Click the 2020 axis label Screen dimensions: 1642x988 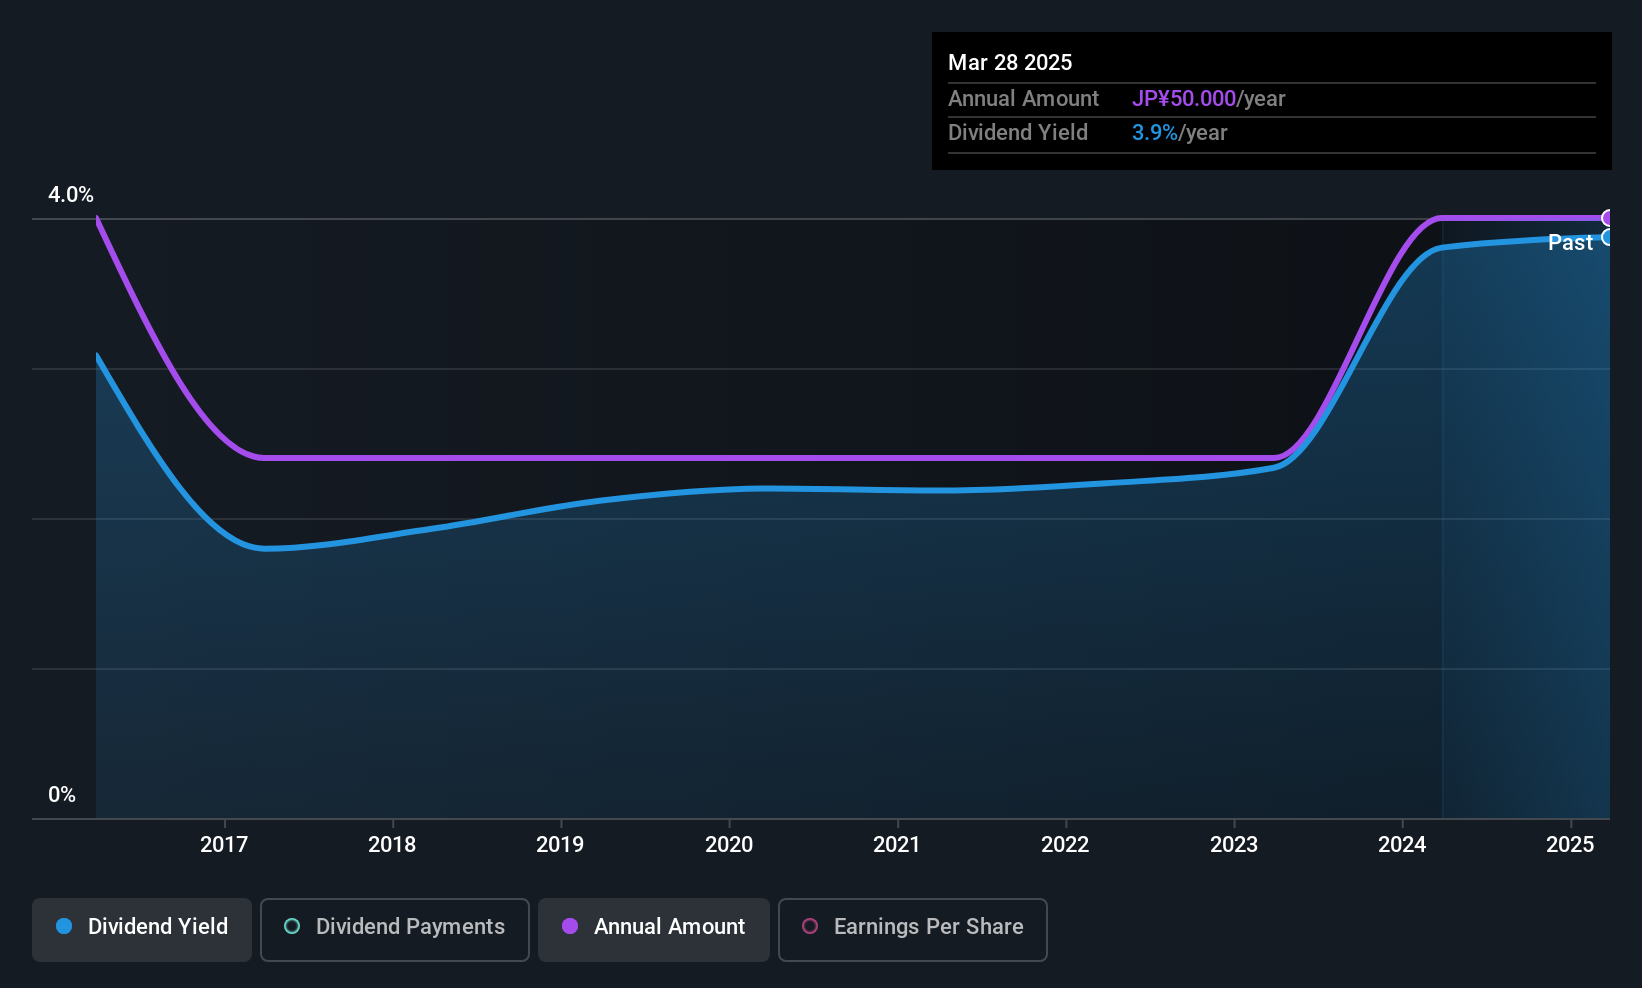729,845
